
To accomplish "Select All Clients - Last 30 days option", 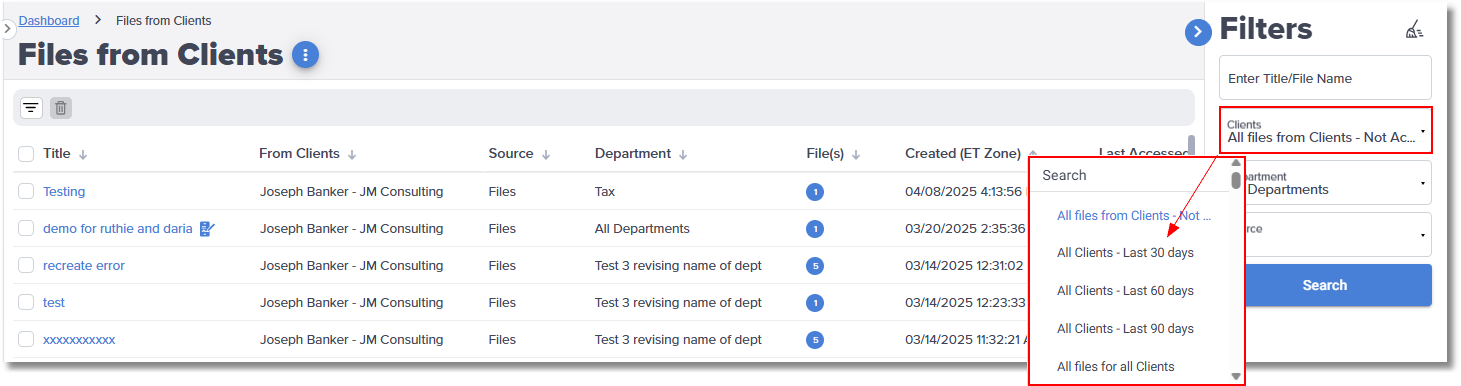I will [x=1126, y=253].
